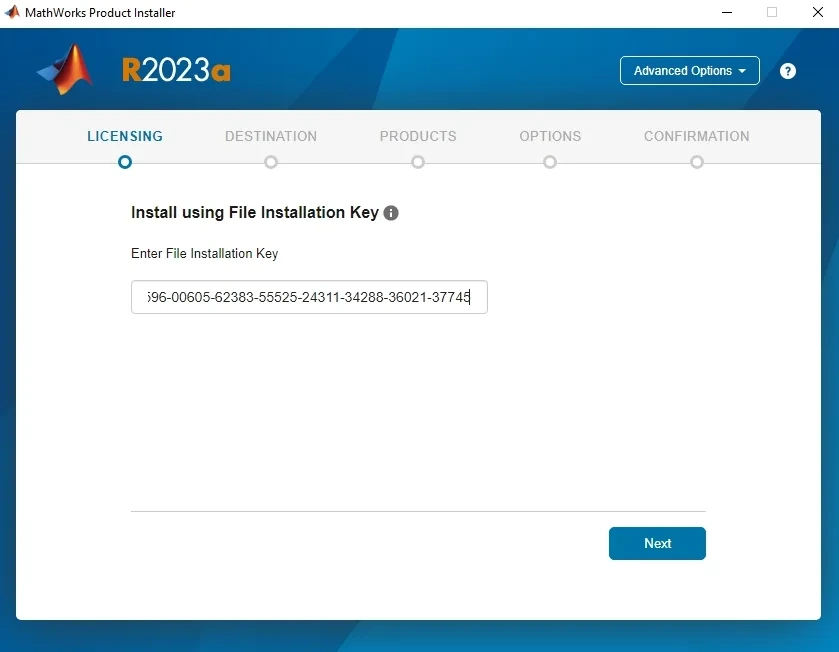Viewport: 839px width, 652px height.
Task: Click the disabled maximize window button
Action: point(772,12)
